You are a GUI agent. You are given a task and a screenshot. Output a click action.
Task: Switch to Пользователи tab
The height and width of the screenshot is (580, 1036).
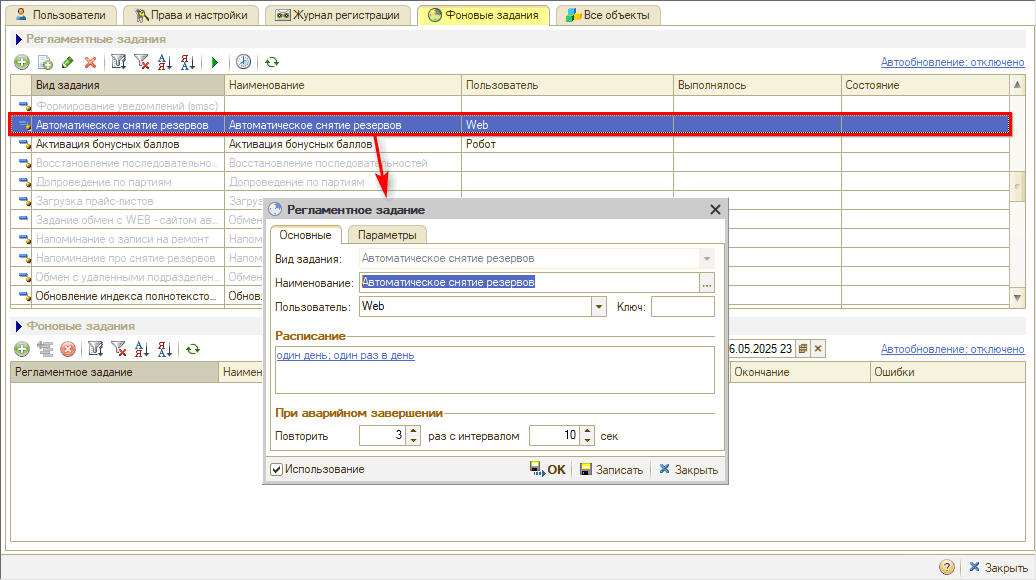pyautogui.click(x=61, y=15)
